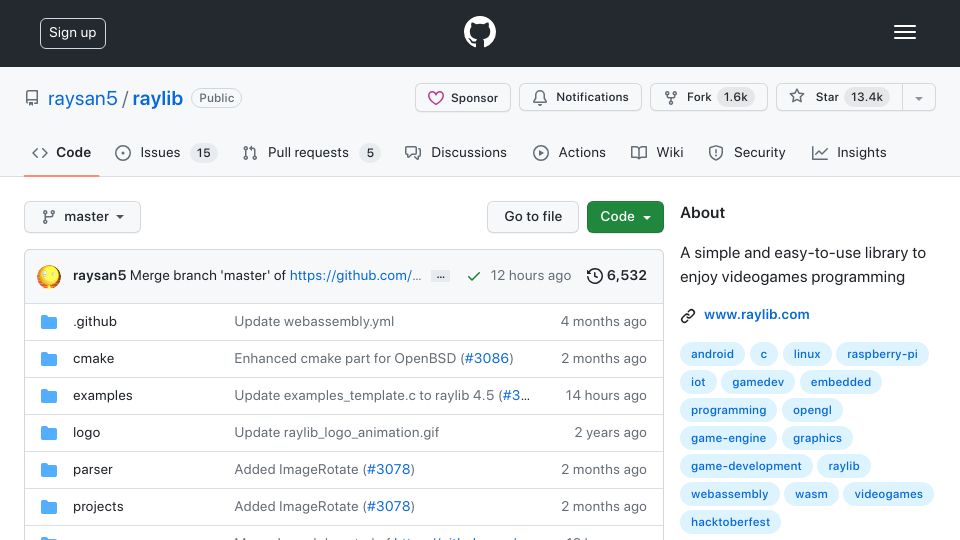The image size is (960, 540).
Task: Open #3078 link in projects row
Action: tap(389, 507)
